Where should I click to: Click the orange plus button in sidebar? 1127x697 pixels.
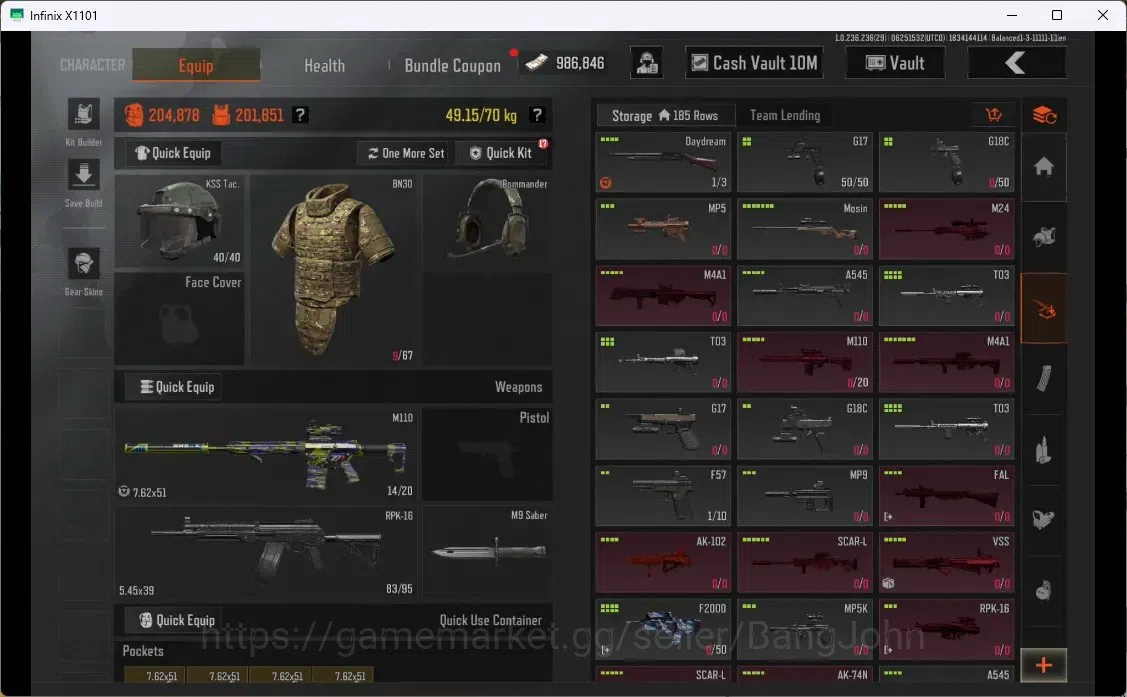(x=1044, y=665)
